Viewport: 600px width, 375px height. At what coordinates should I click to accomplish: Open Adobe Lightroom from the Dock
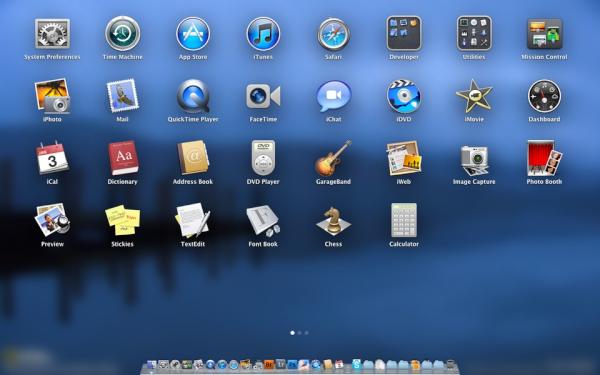pos(280,365)
